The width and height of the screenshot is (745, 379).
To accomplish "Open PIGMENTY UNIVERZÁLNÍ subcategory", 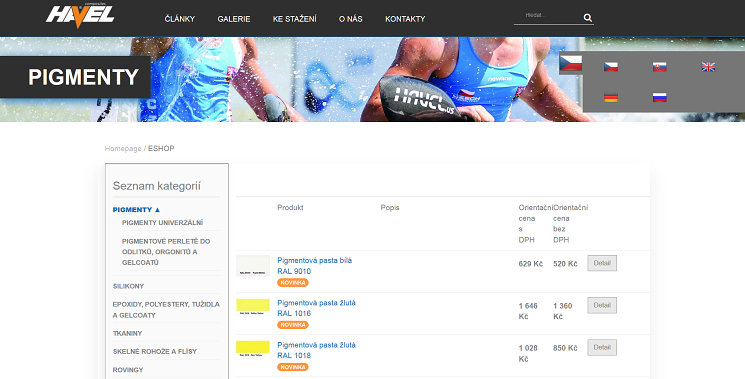I will [x=162, y=223].
